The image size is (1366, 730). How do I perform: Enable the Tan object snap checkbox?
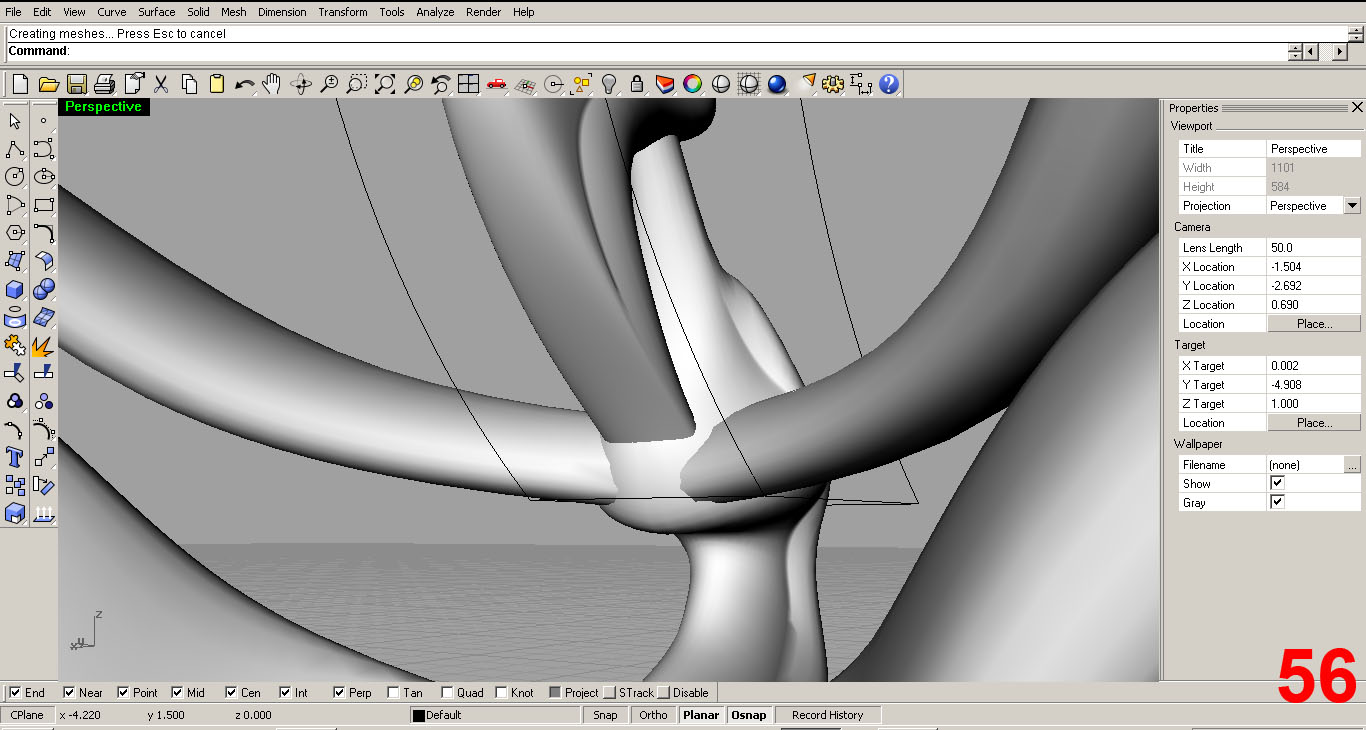click(393, 692)
